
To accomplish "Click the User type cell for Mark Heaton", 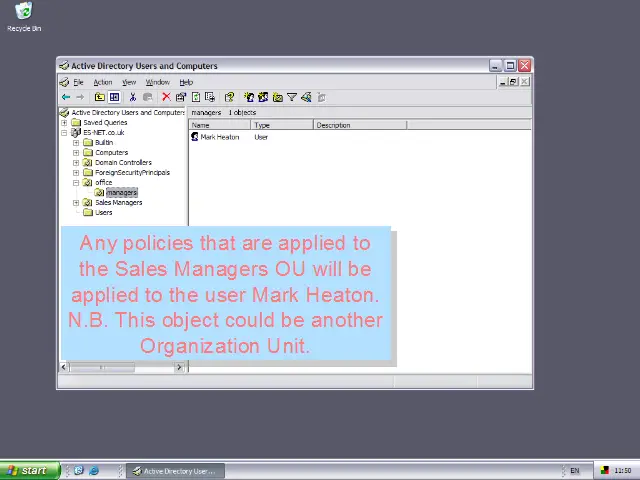I will 261,137.
